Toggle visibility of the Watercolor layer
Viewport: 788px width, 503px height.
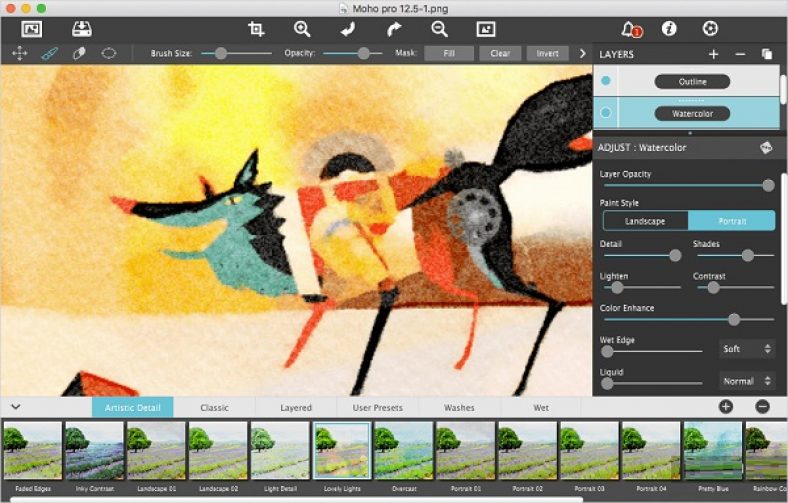pos(606,113)
